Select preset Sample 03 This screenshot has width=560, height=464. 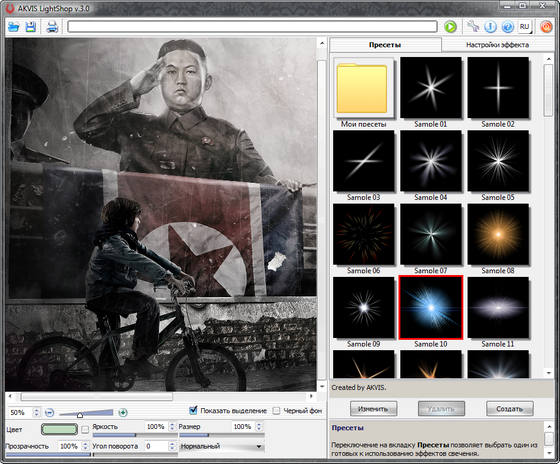tap(364, 161)
